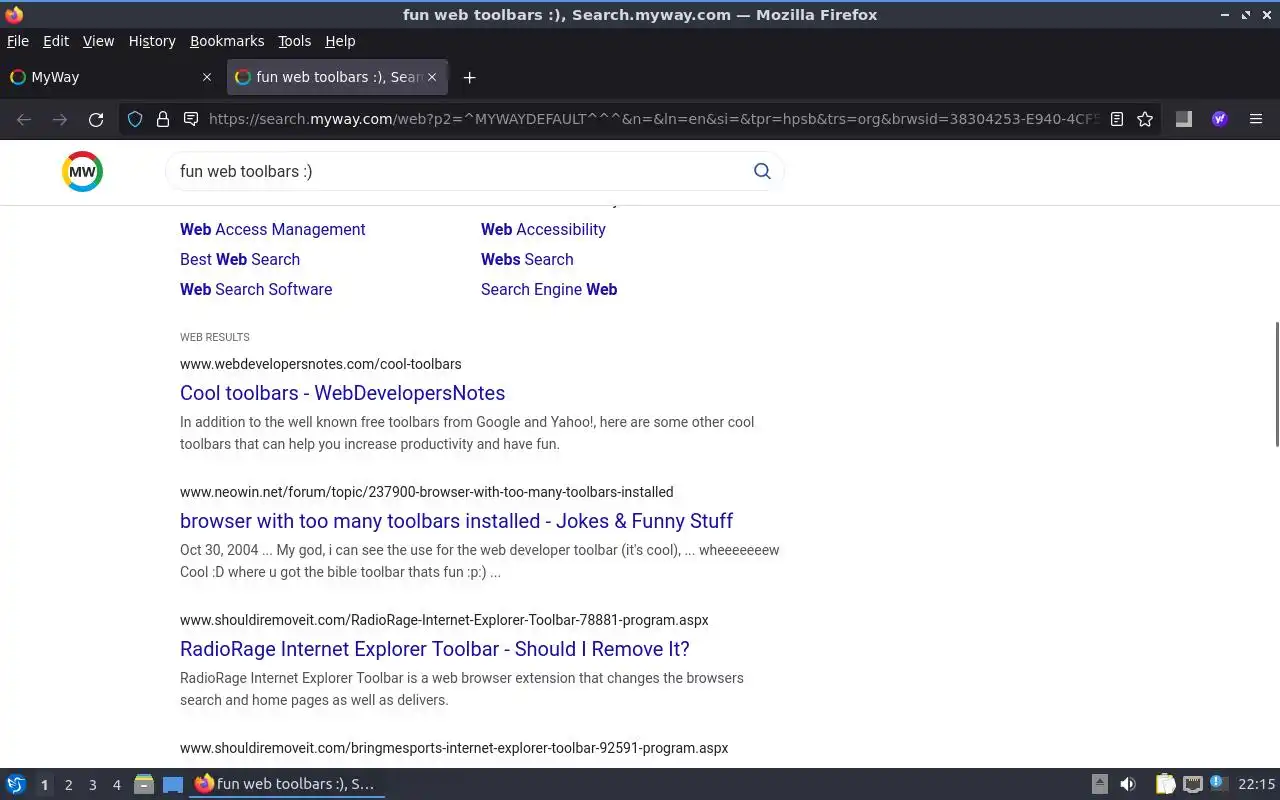This screenshot has width=1280, height=800.
Task: Open the system start menu icon
Action: coord(16,784)
